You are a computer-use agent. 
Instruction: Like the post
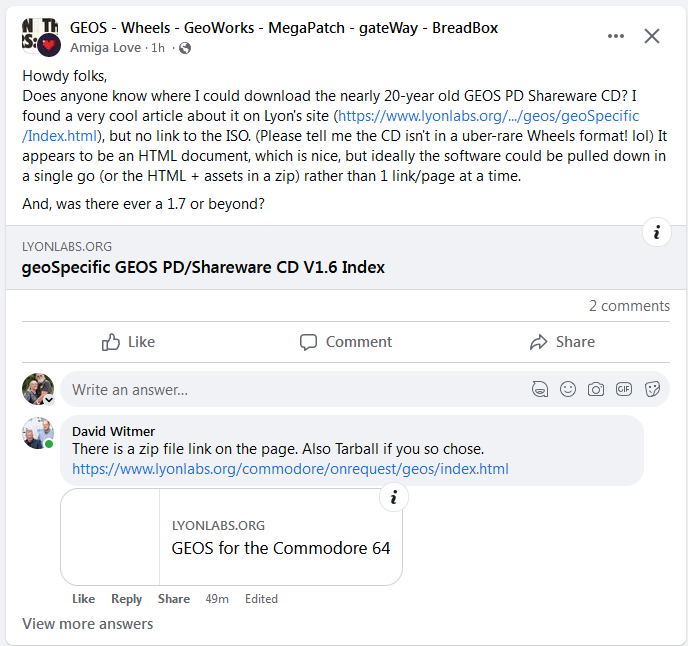click(128, 342)
